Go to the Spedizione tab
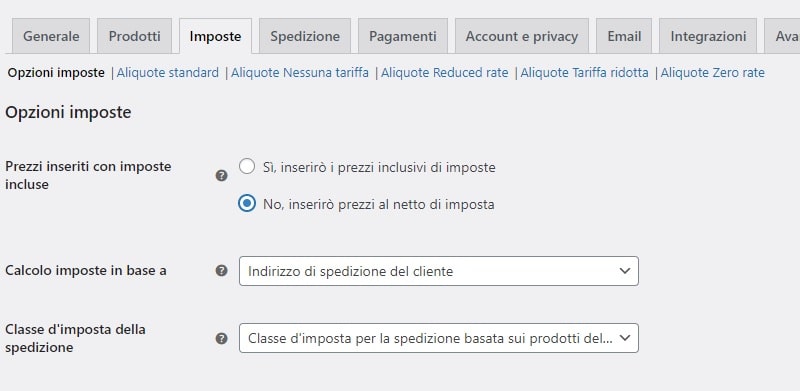800x391 pixels. (x=305, y=36)
